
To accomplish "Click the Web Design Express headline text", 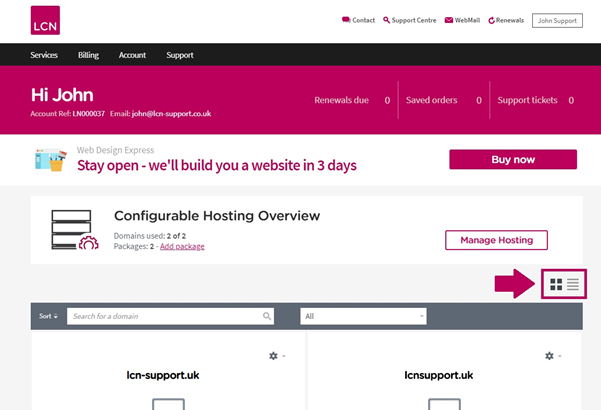I will pyautogui.click(x=217, y=166).
